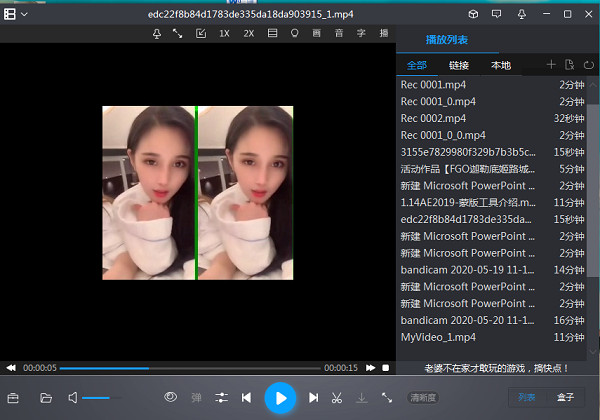Click the fast forward button after 00:00:15
The height and width of the screenshot is (420, 600).
[x=370, y=368]
